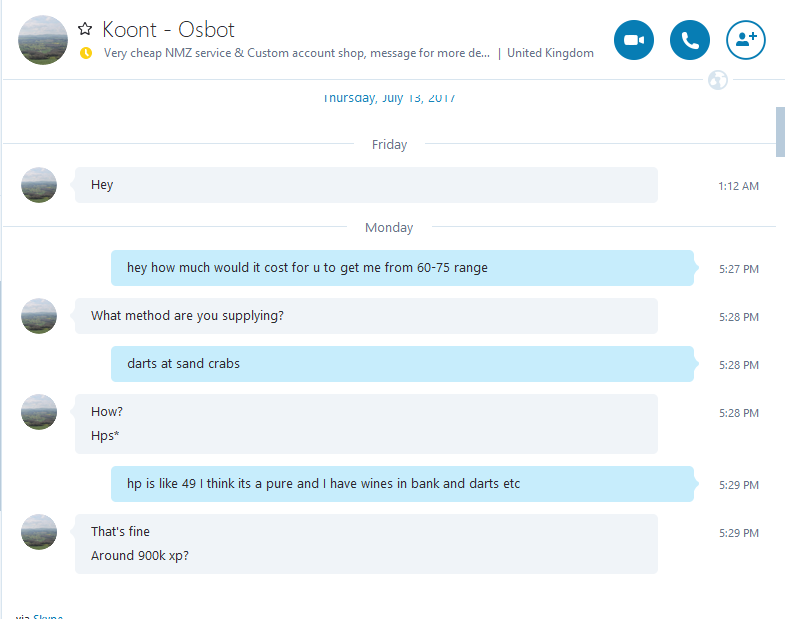785x619 pixels.
Task: Click the "hp is like 49" message bubble
Action: [401, 484]
